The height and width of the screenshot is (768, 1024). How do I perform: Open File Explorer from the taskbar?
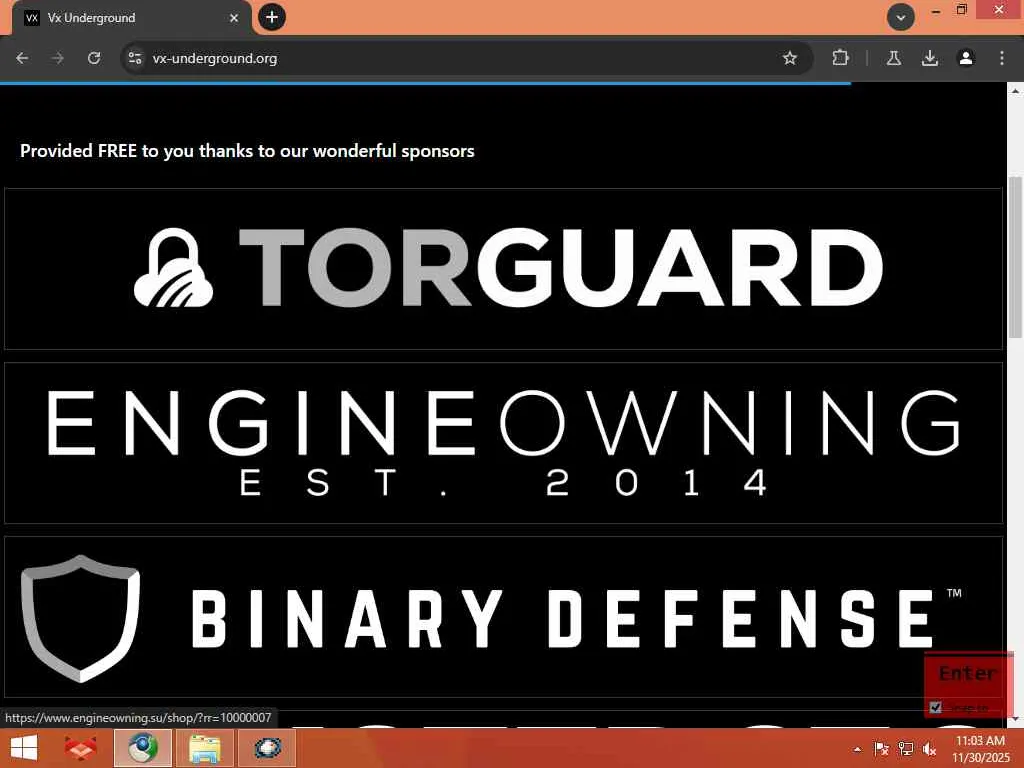coord(204,748)
